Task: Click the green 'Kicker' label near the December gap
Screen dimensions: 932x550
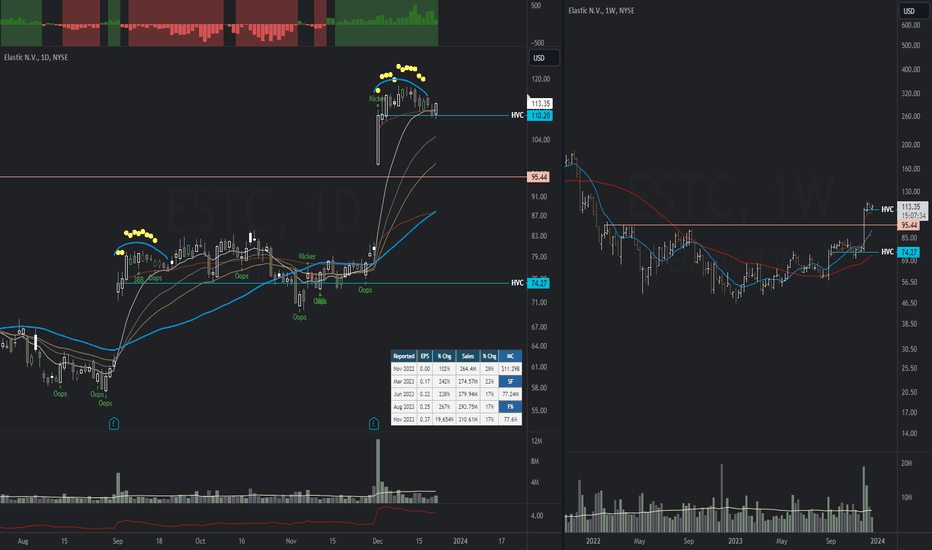Action: click(376, 99)
